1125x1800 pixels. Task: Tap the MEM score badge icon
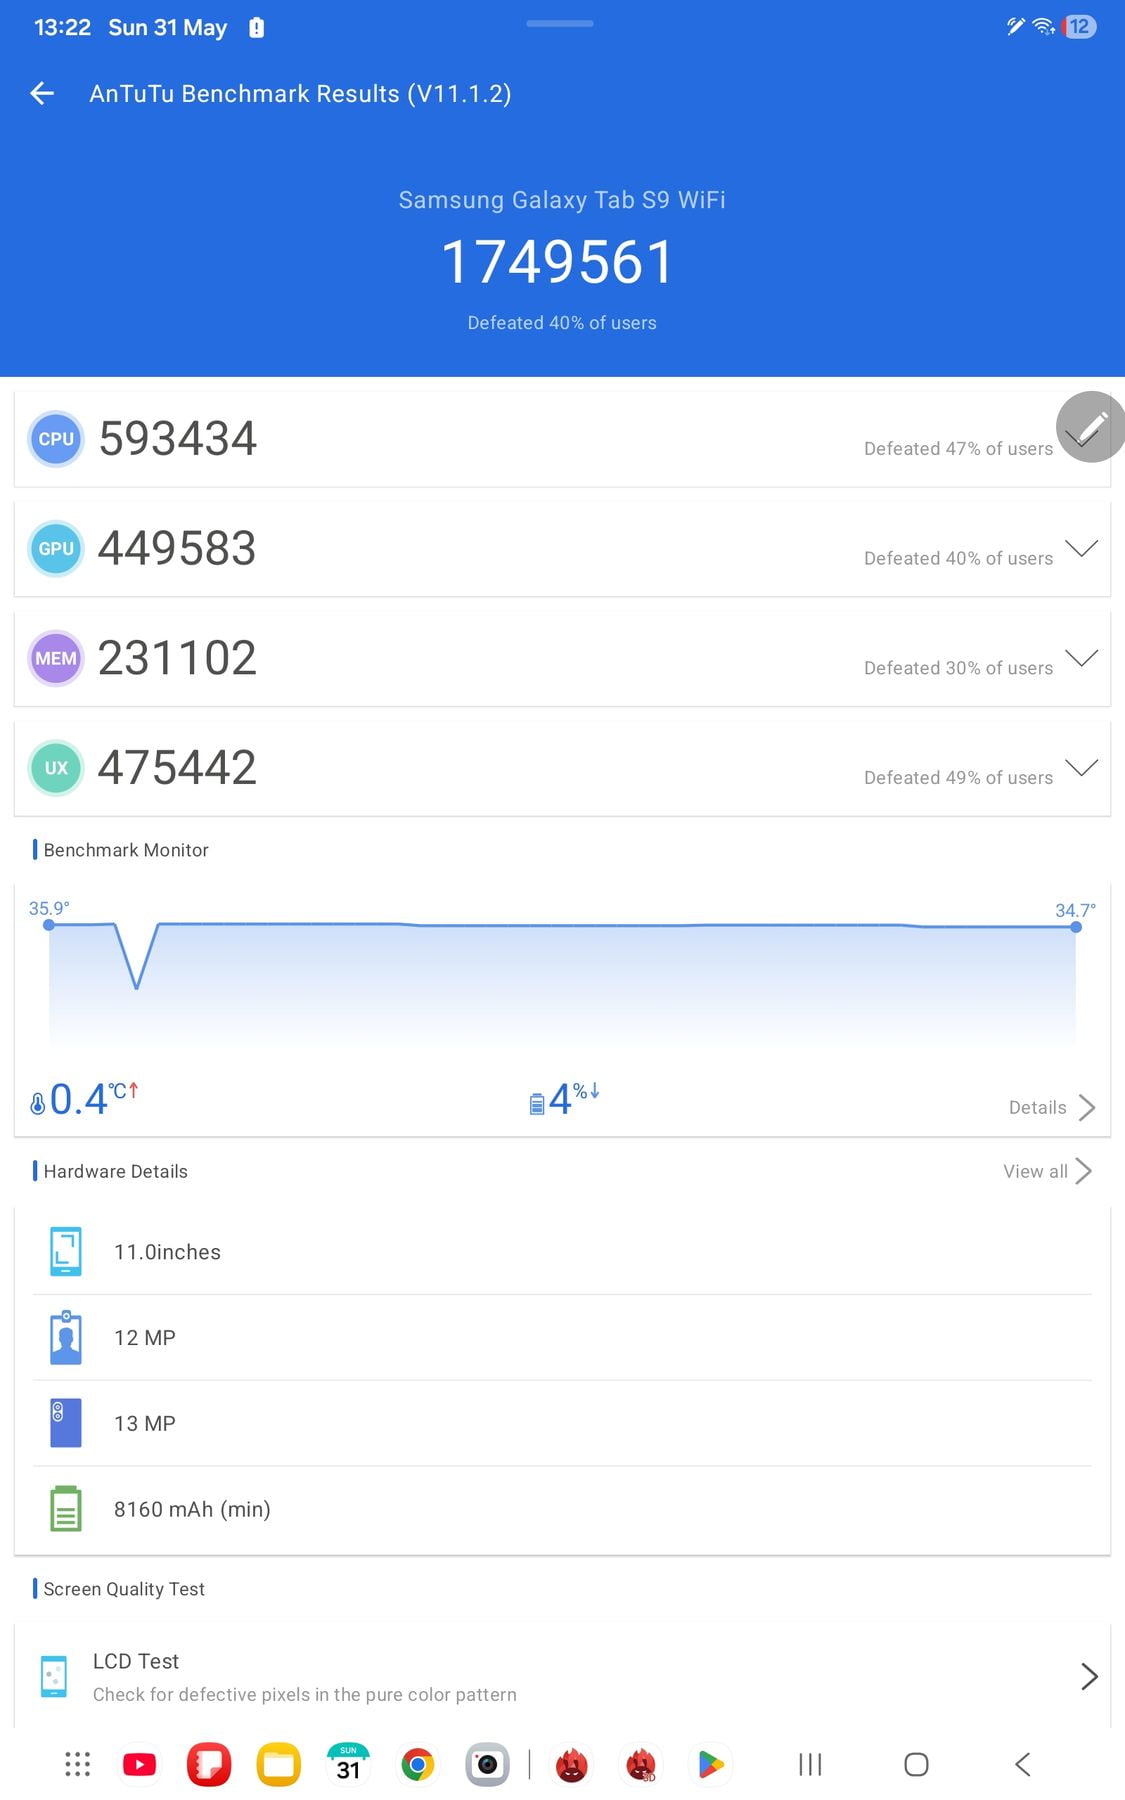(56, 658)
